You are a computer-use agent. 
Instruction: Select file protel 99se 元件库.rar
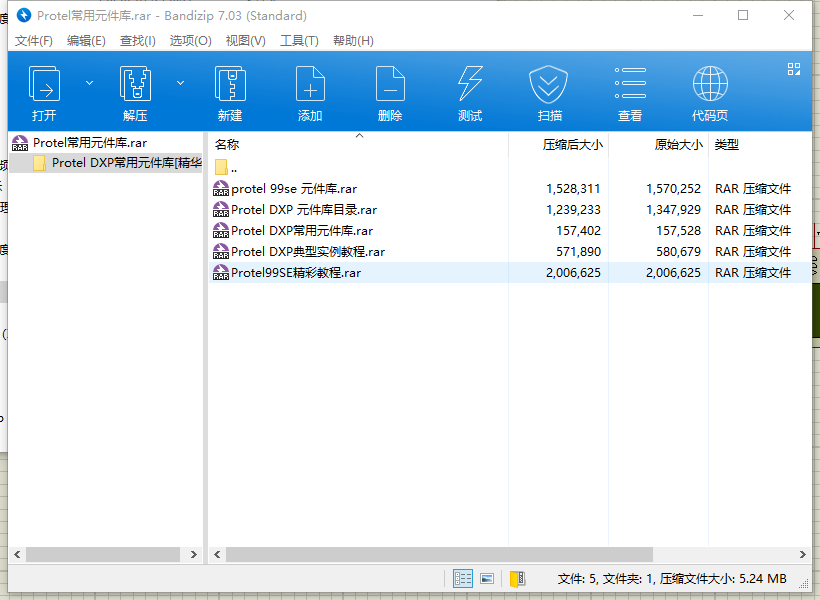(294, 189)
